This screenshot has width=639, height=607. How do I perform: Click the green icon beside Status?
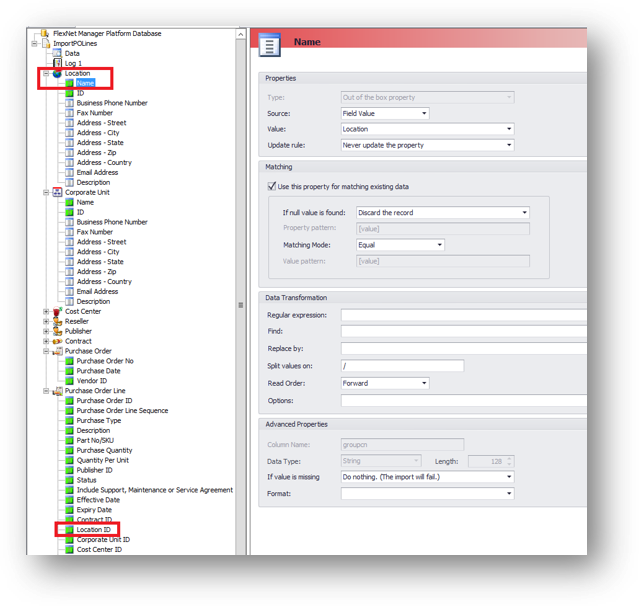point(69,480)
